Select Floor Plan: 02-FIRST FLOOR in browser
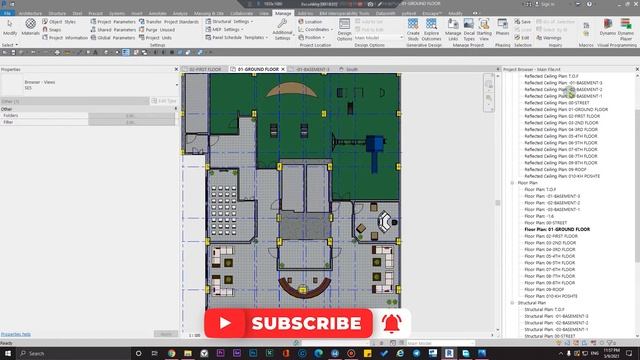This screenshot has height=360, width=640. click(551, 236)
